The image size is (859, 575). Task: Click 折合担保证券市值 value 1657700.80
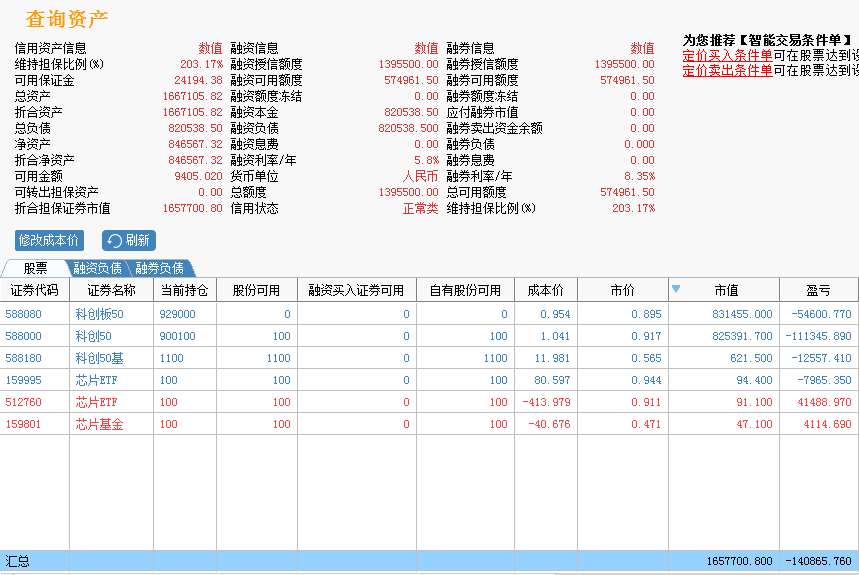coord(192,209)
